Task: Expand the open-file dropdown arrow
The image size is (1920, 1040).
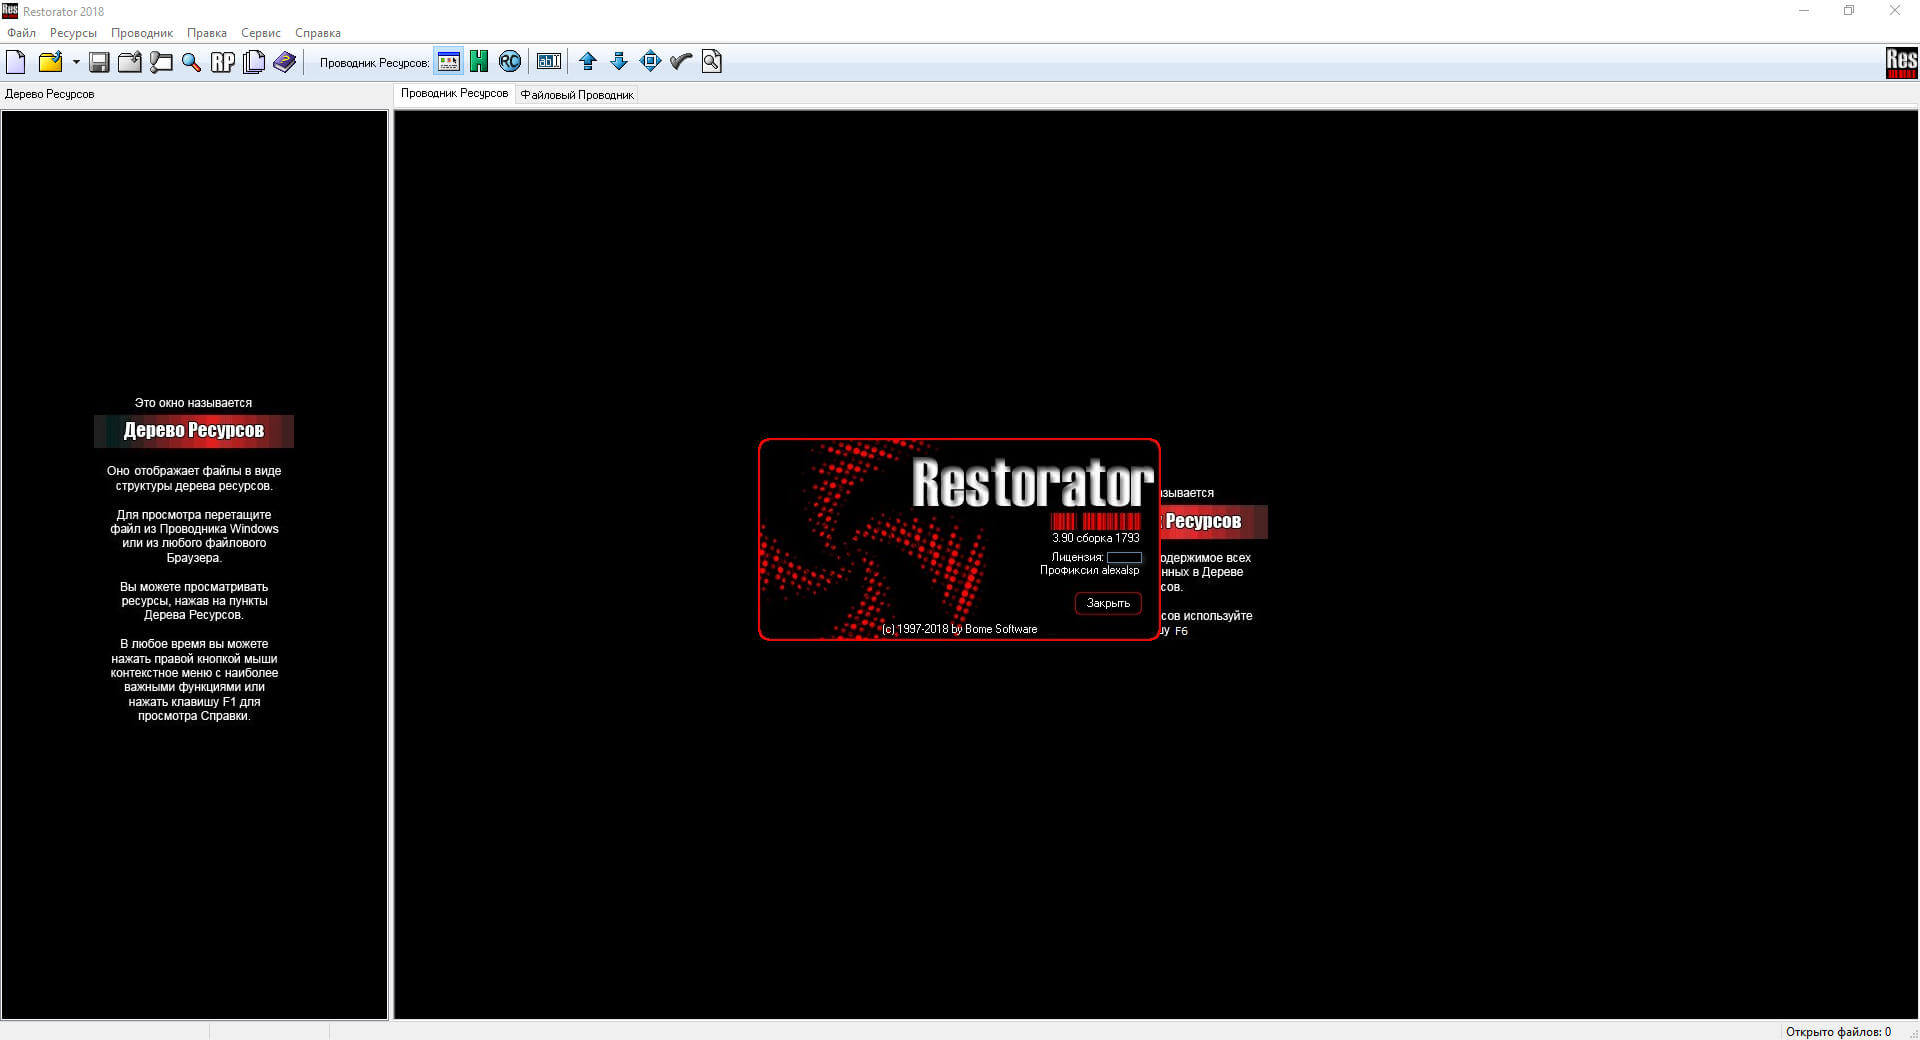Action: point(76,62)
